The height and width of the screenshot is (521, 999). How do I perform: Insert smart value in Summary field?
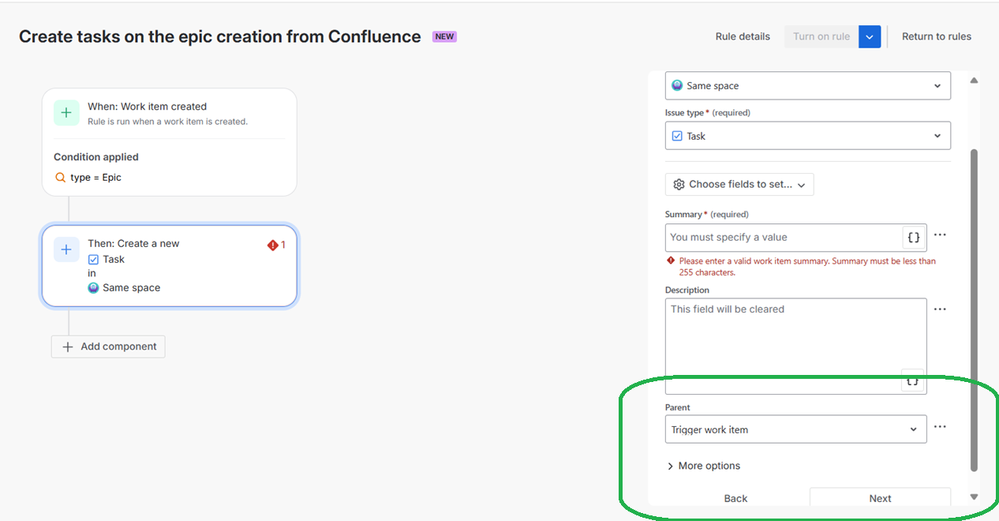(x=913, y=237)
